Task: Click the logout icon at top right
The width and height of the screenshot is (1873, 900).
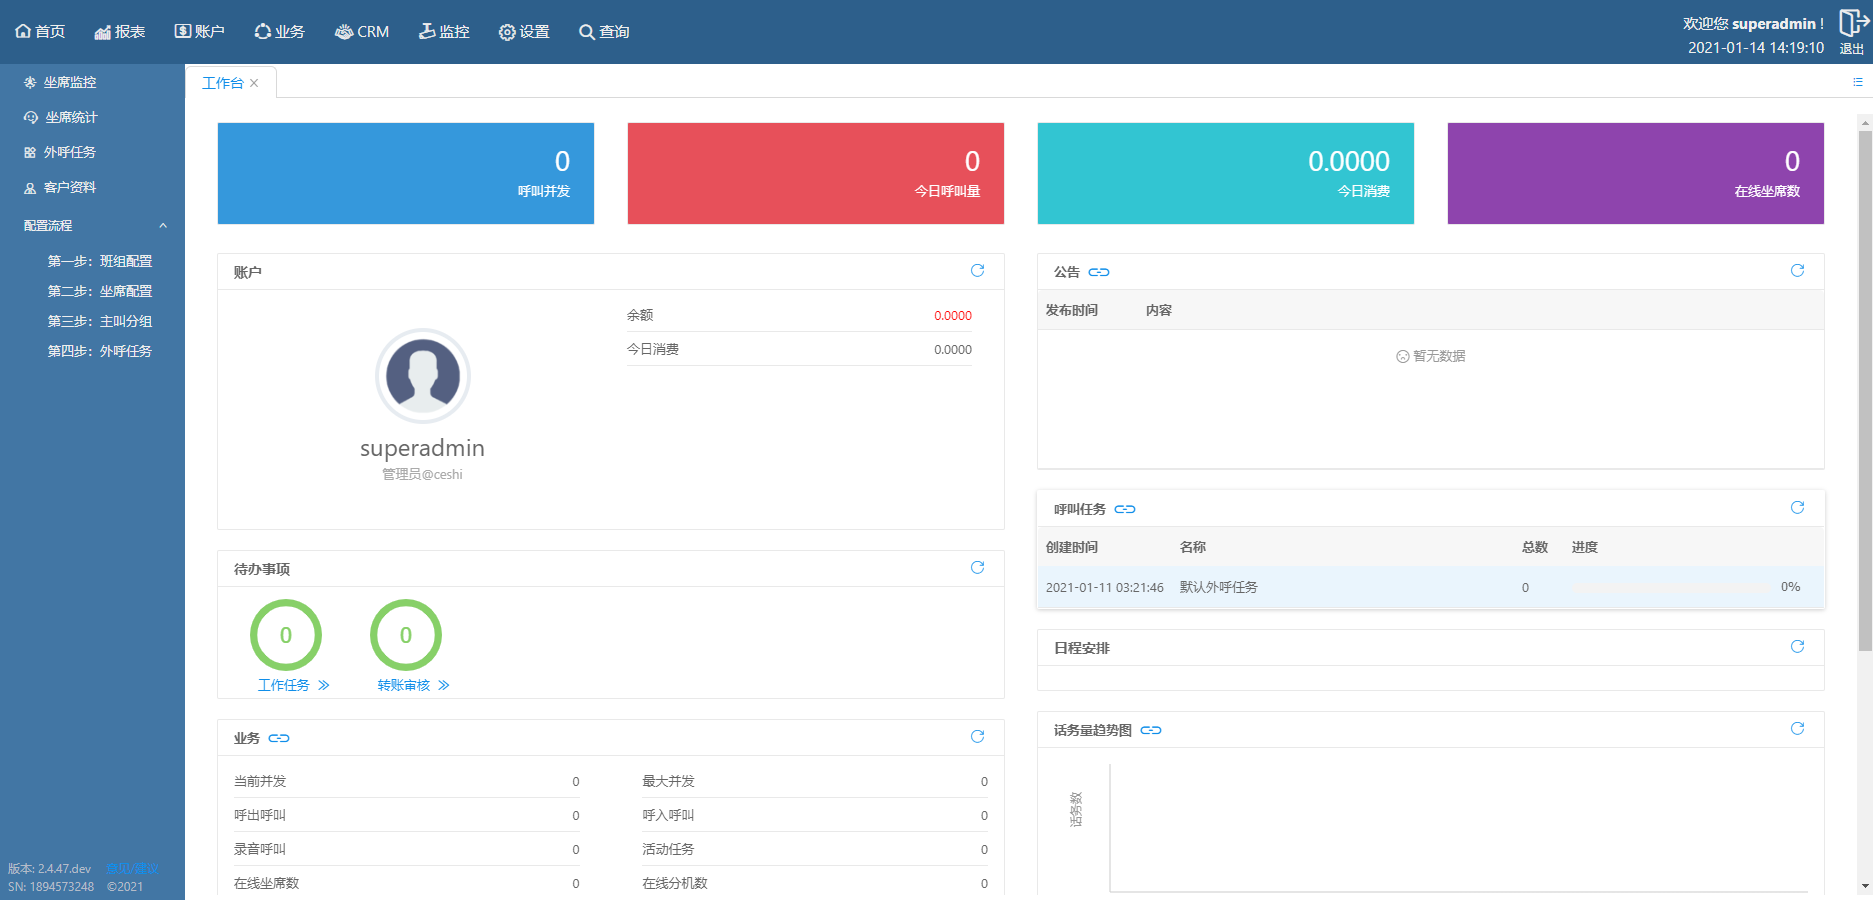Action: 1851,24
